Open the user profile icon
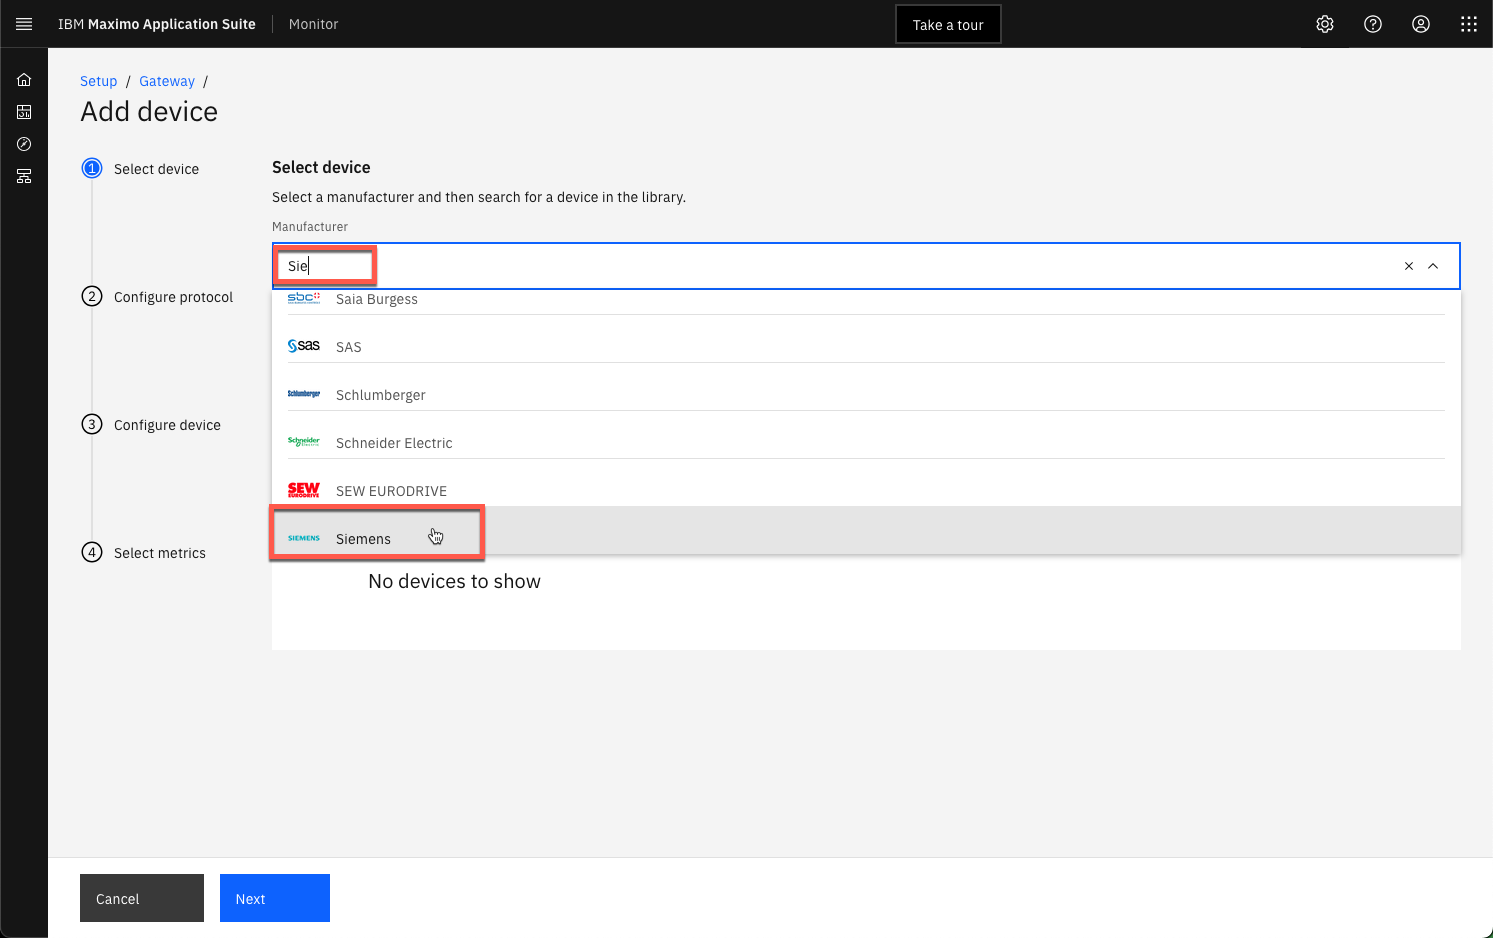 pyautogui.click(x=1421, y=24)
